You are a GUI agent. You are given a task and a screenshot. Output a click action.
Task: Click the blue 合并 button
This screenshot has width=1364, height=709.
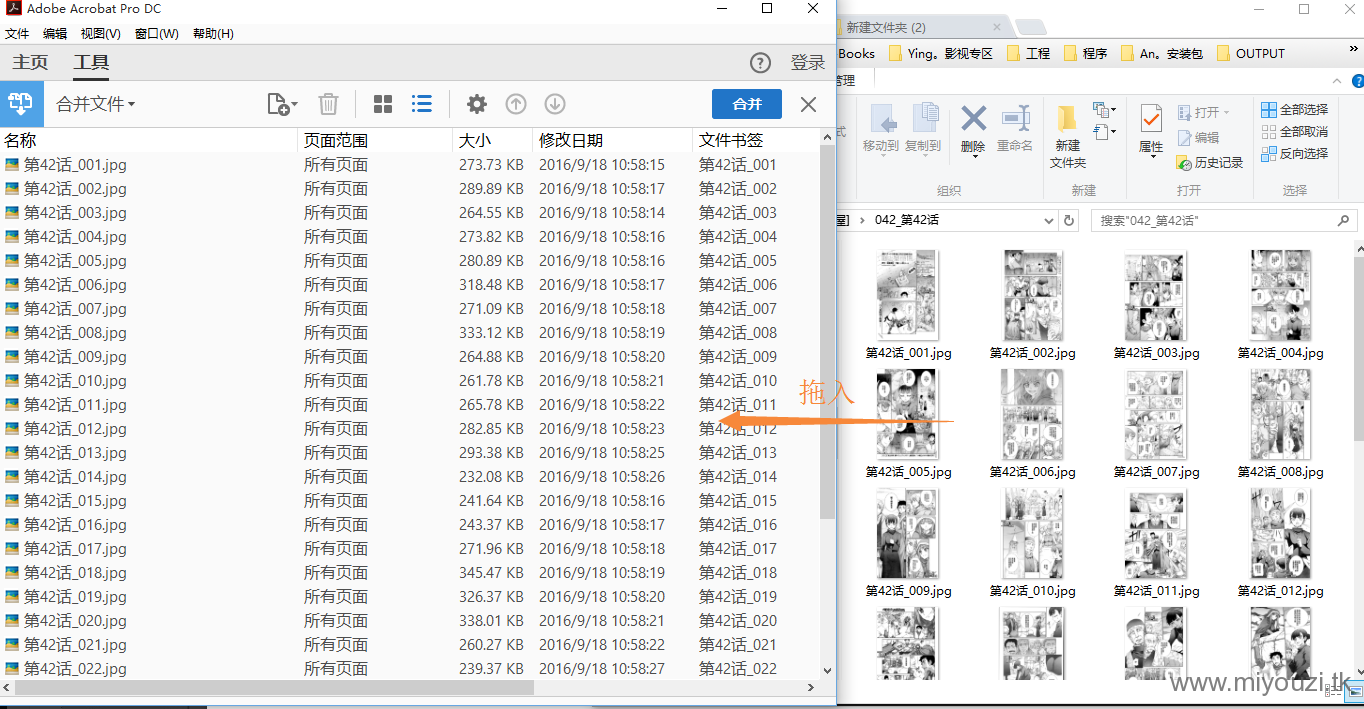tap(747, 104)
